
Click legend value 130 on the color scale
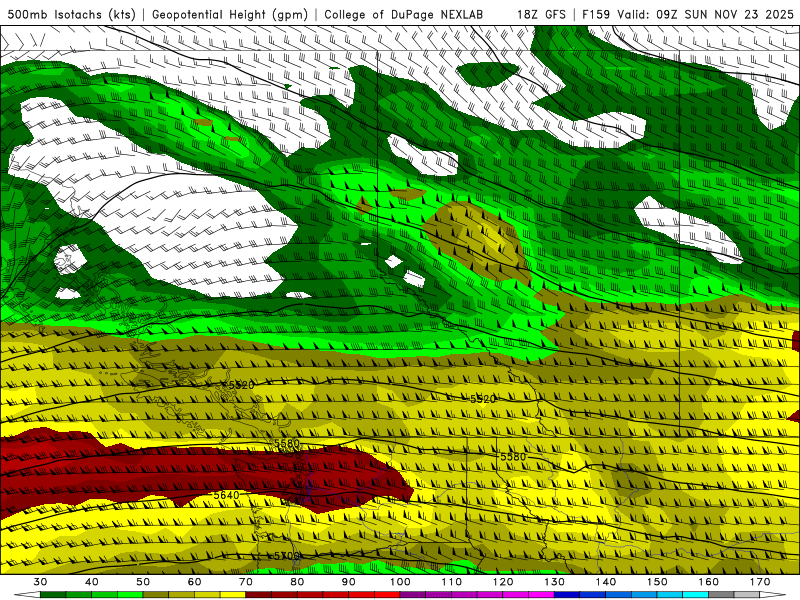pyautogui.click(x=555, y=582)
